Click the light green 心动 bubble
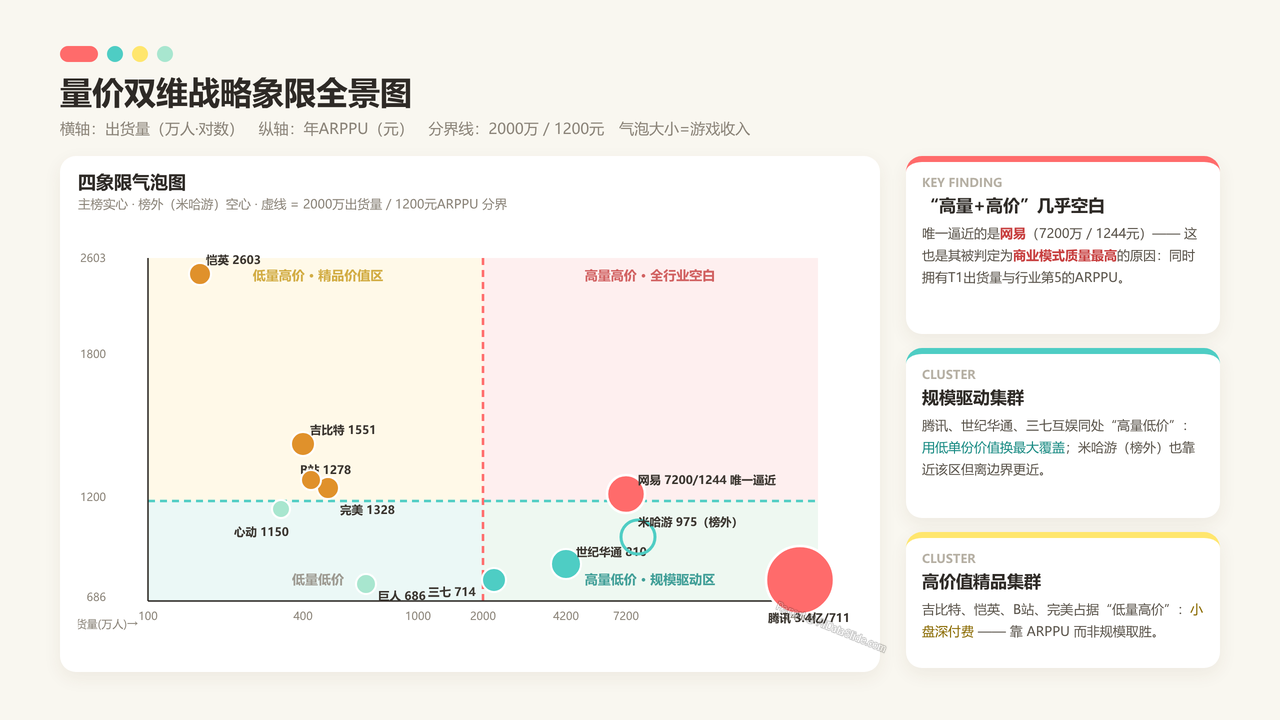Viewport: 1280px width, 720px height. (x=281, y=509)
